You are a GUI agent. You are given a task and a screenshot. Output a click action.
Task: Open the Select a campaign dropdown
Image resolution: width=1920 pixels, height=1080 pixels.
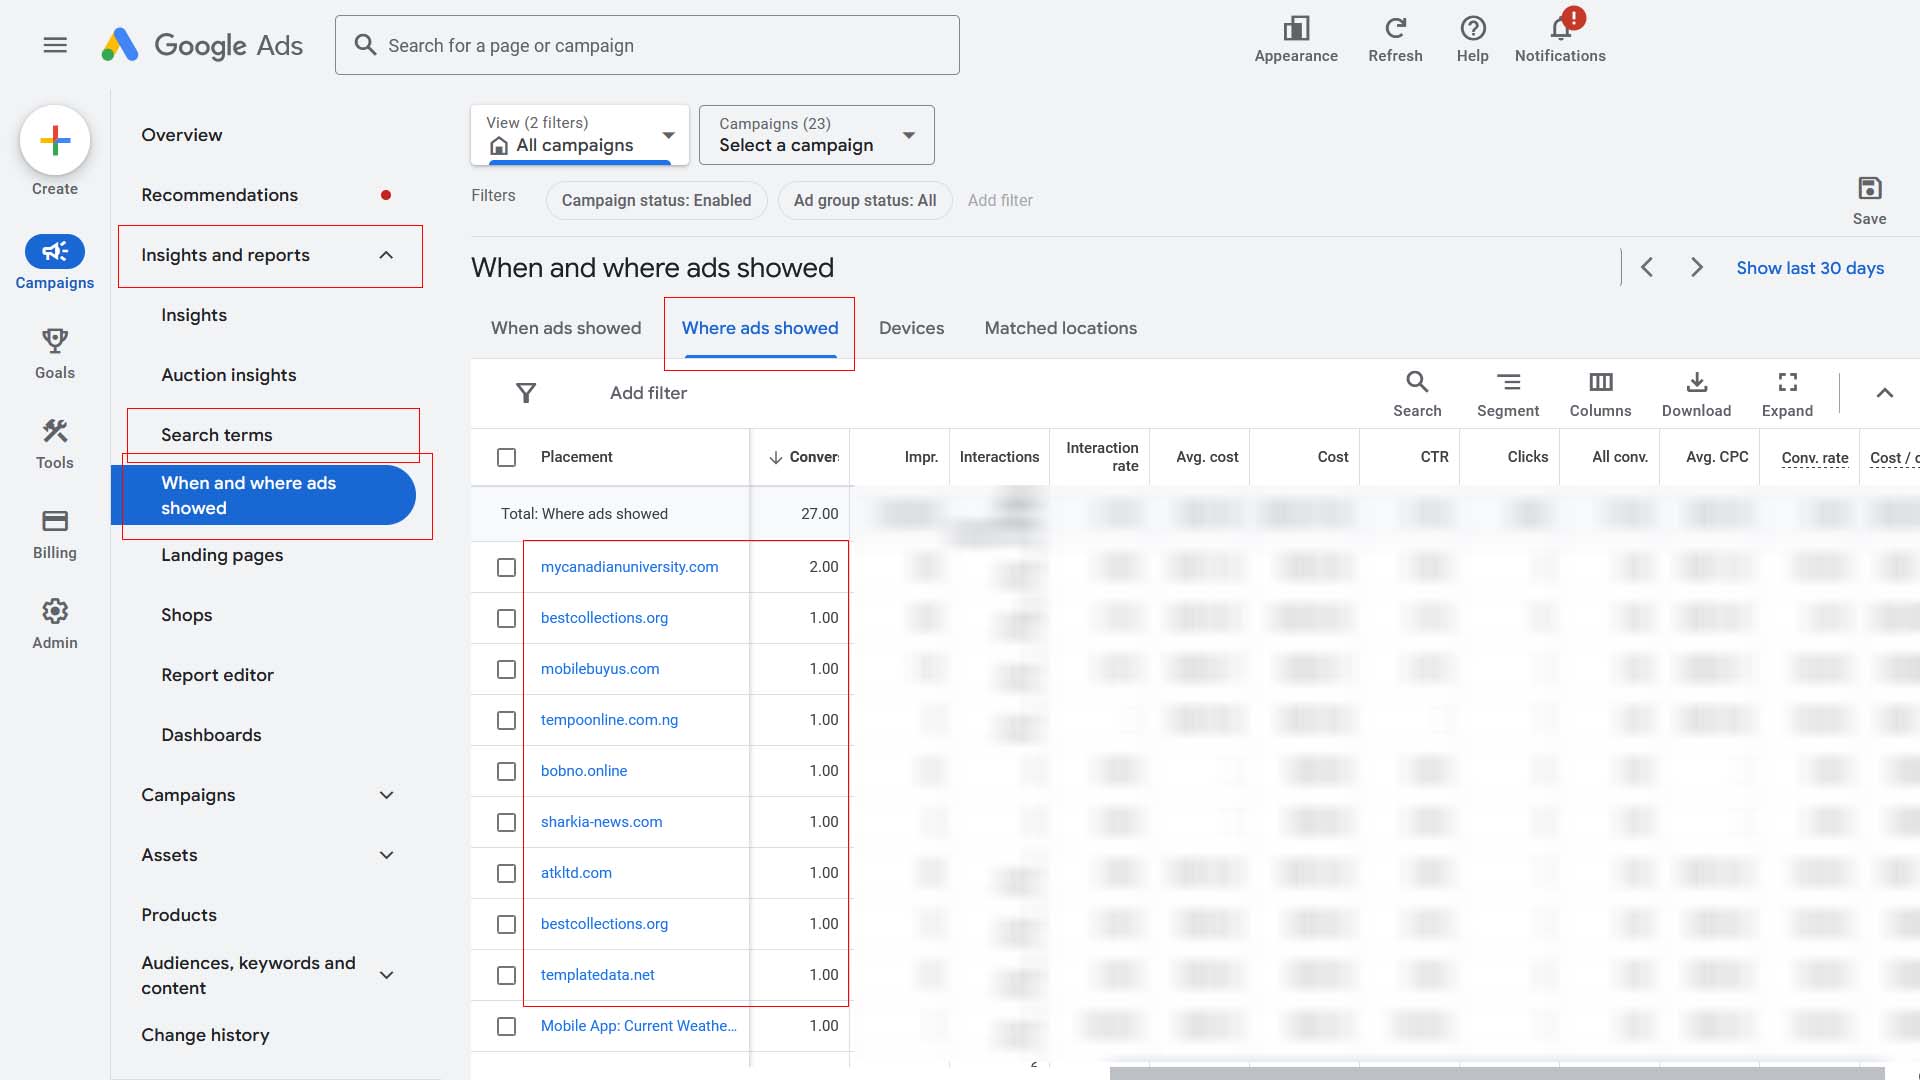coord(817,135)
